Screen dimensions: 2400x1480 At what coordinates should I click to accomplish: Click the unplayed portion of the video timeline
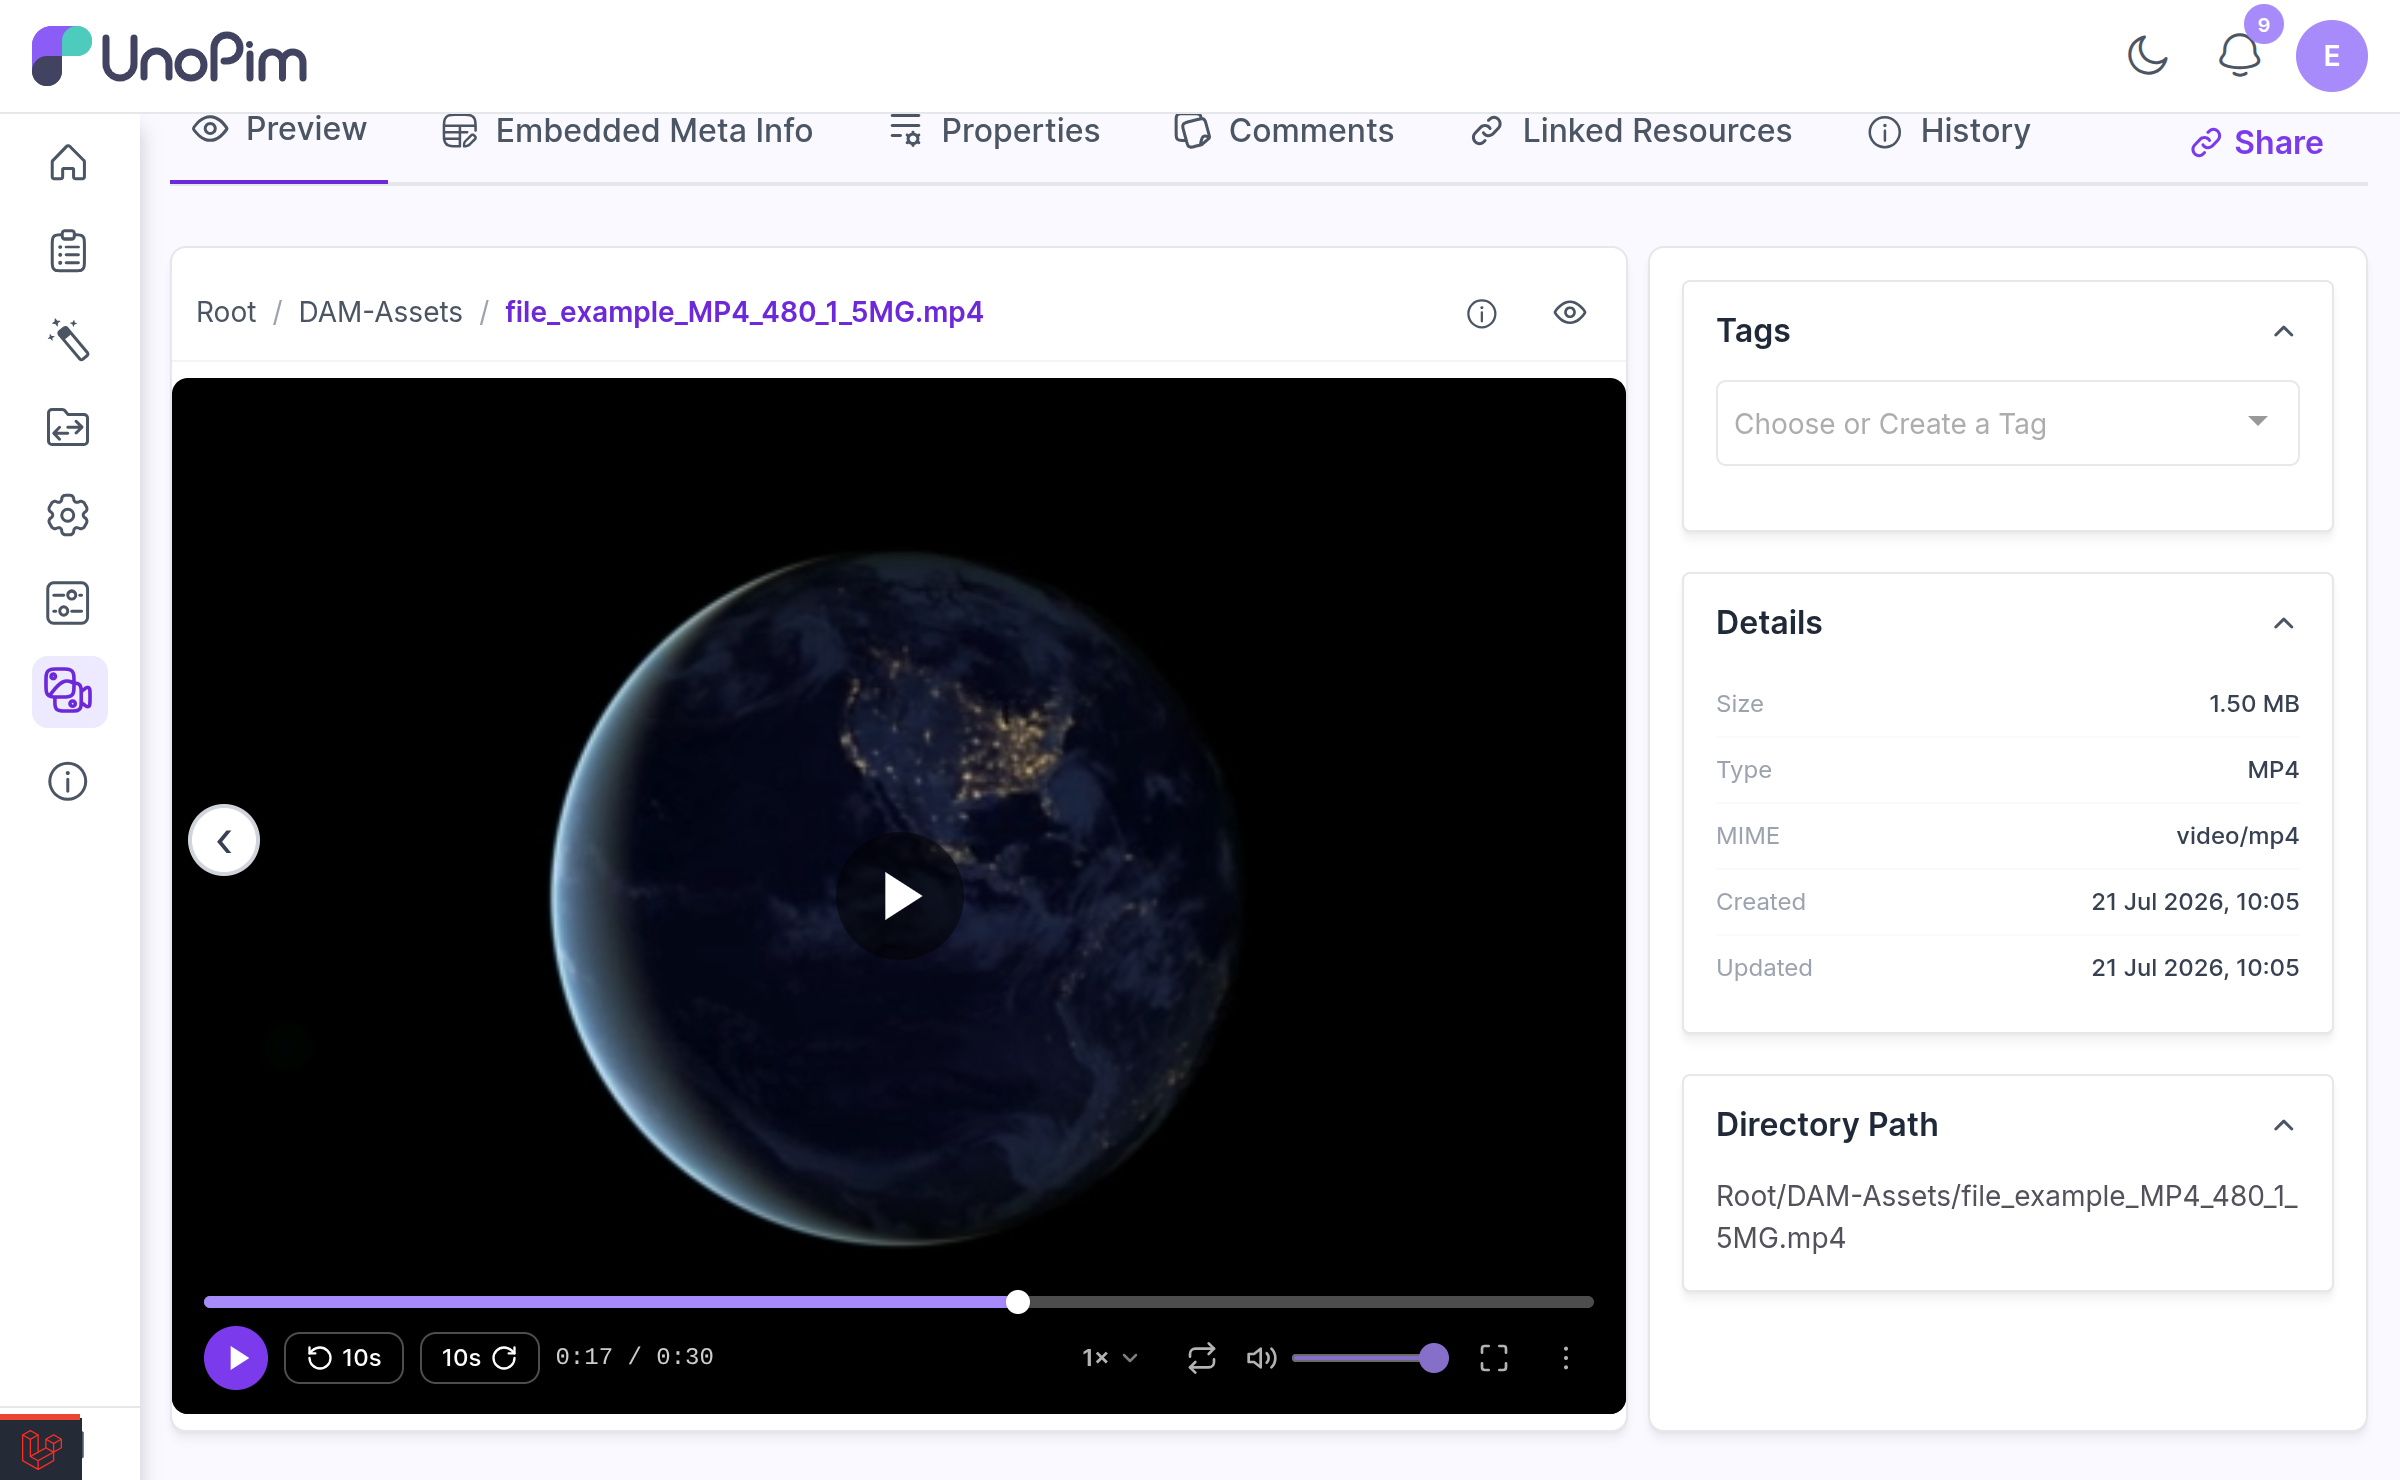[1312, 1301]
